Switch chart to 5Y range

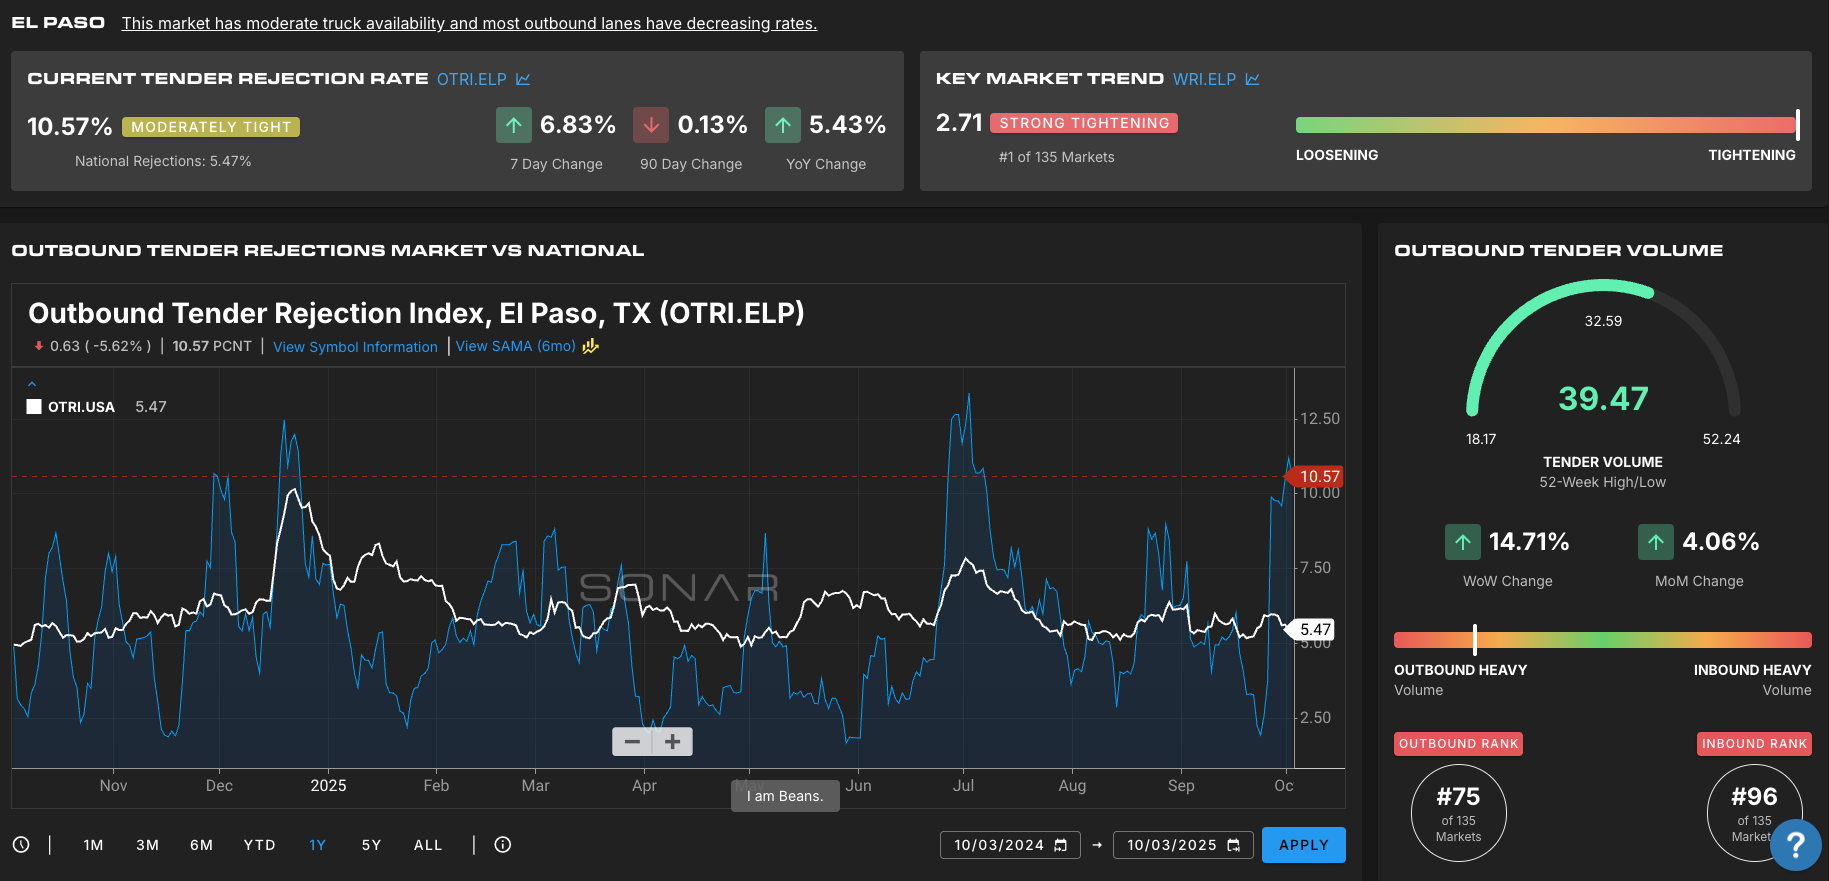371,845
